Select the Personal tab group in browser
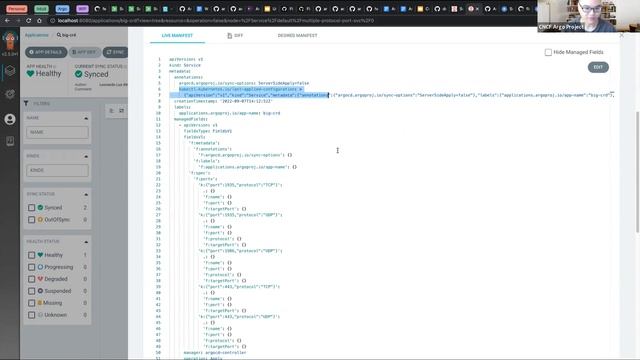Image resolution: width=640 pixels, height=360 pixels. pyautogui.click(x=17, y=9)
